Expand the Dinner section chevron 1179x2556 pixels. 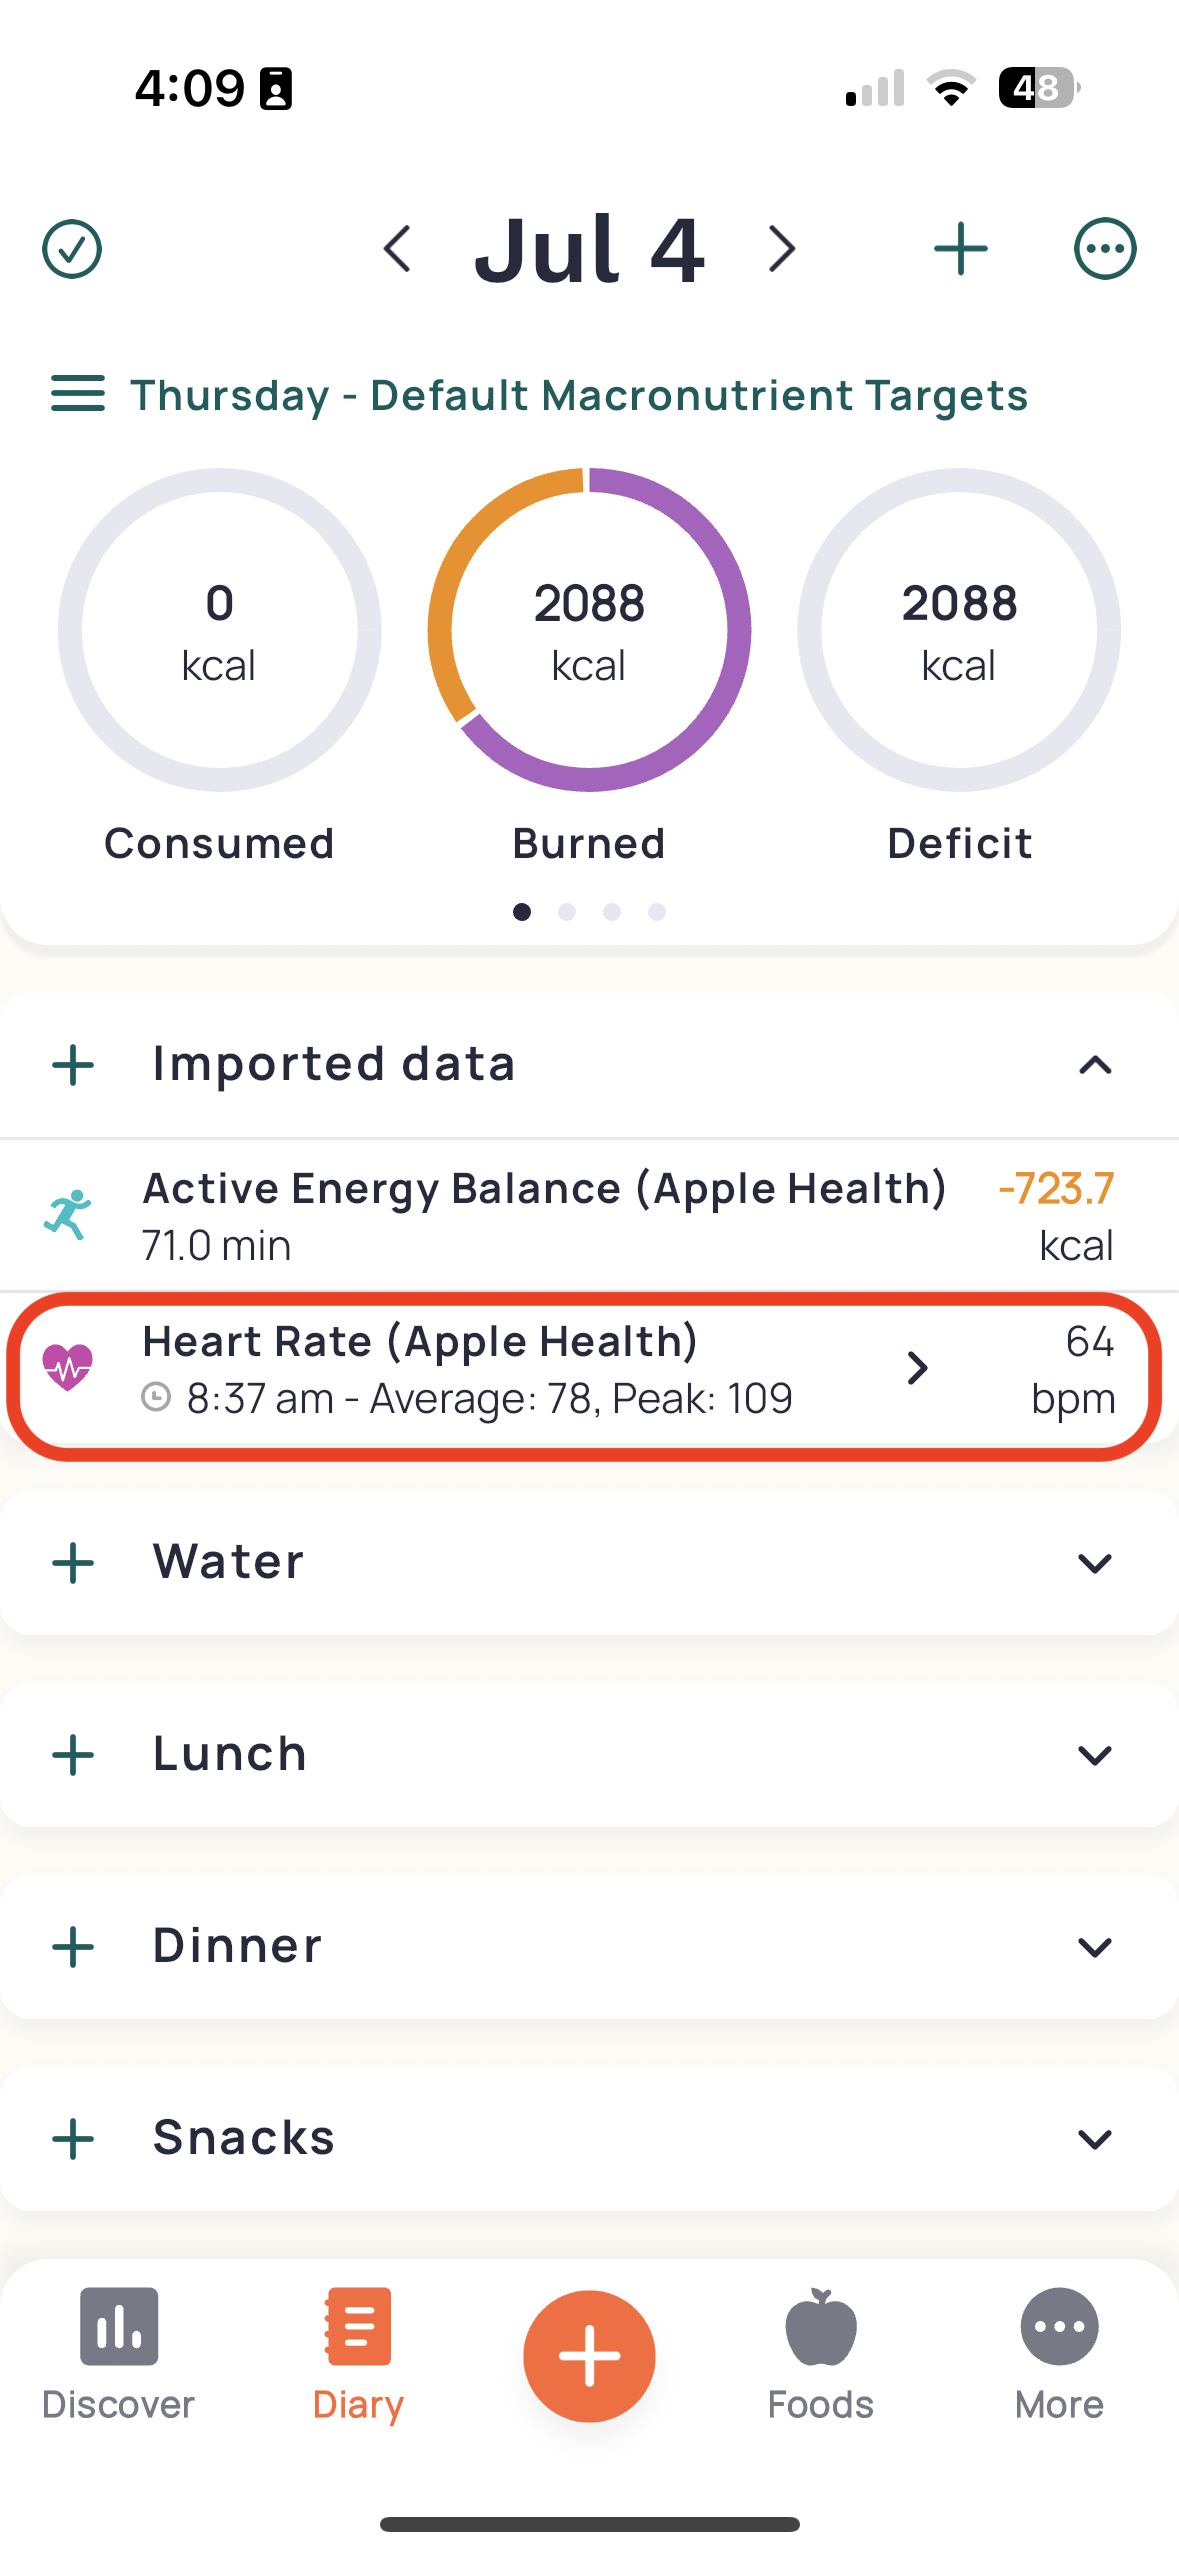pos(1095,1947)
